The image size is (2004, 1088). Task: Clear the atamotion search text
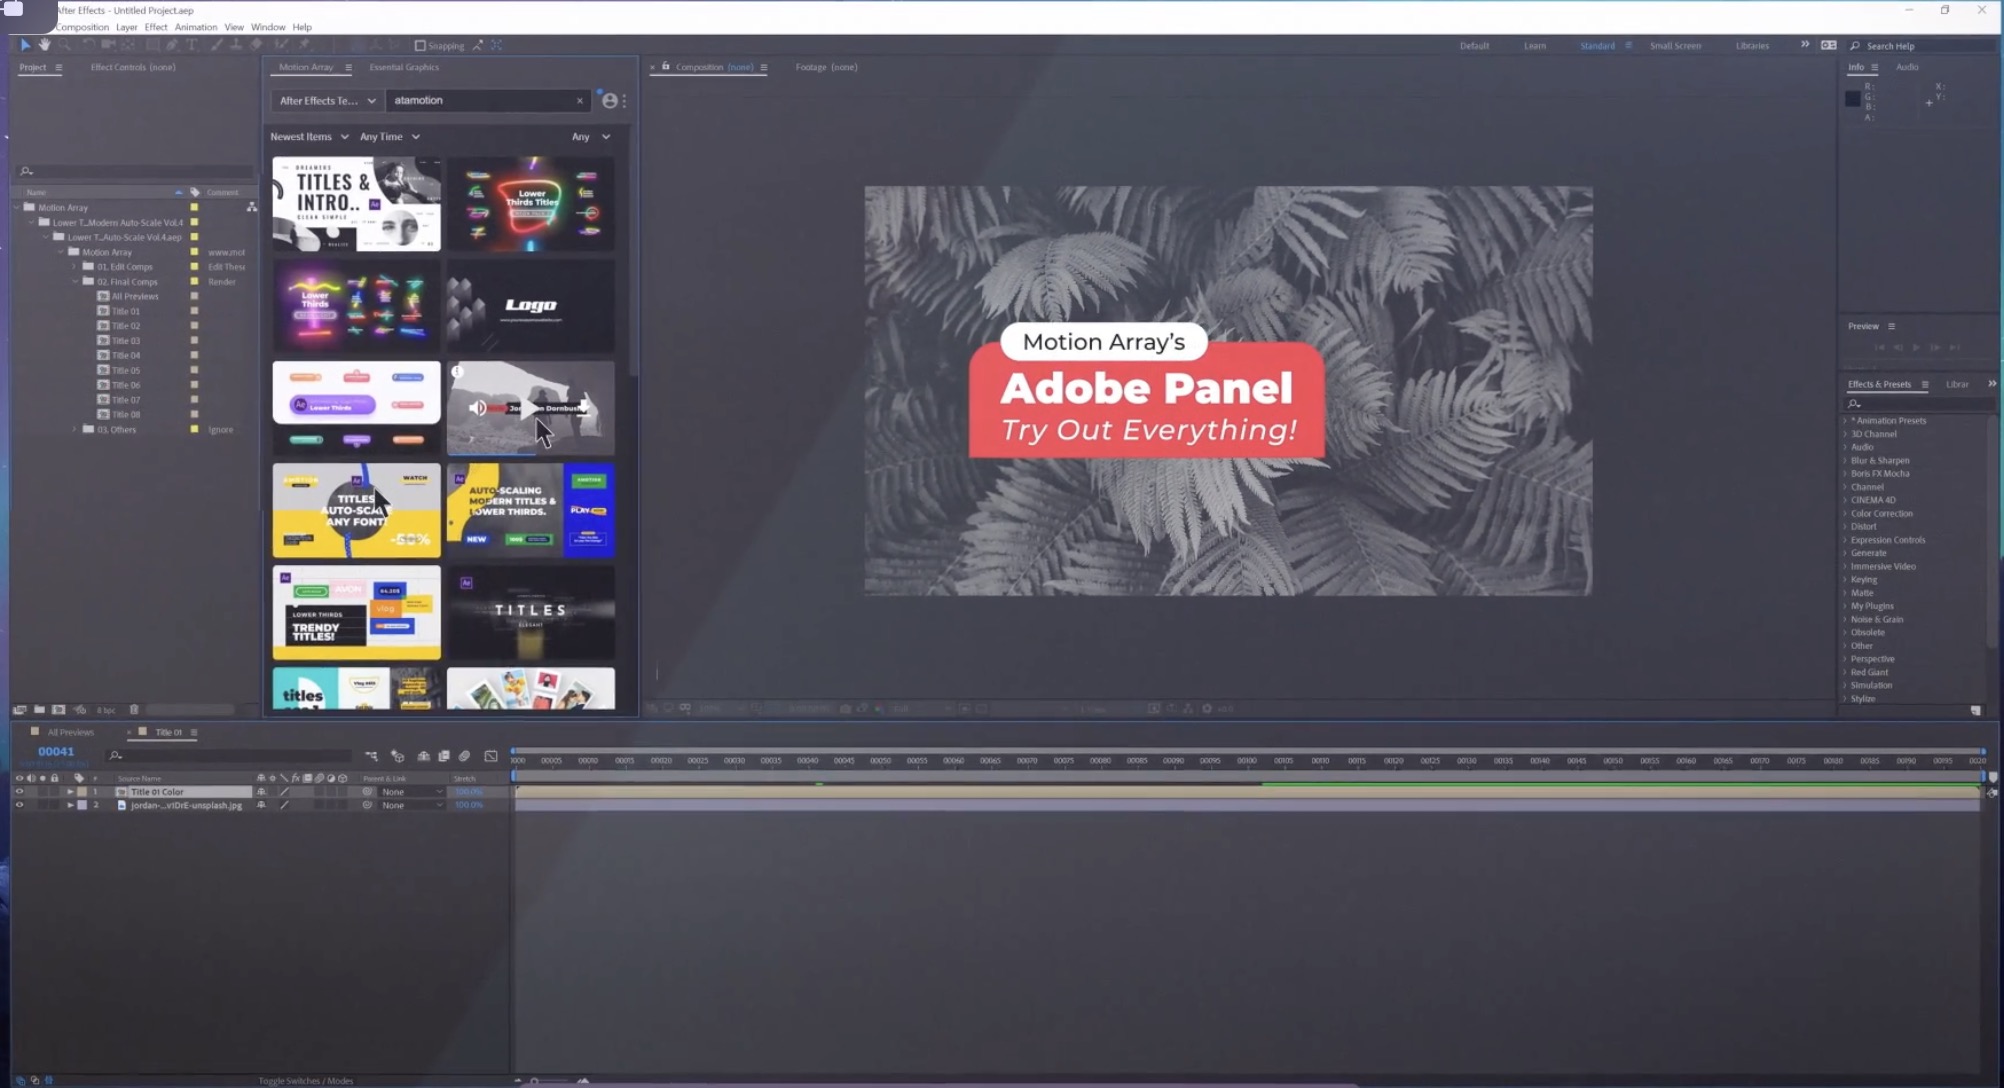click(x=579, y=101)
